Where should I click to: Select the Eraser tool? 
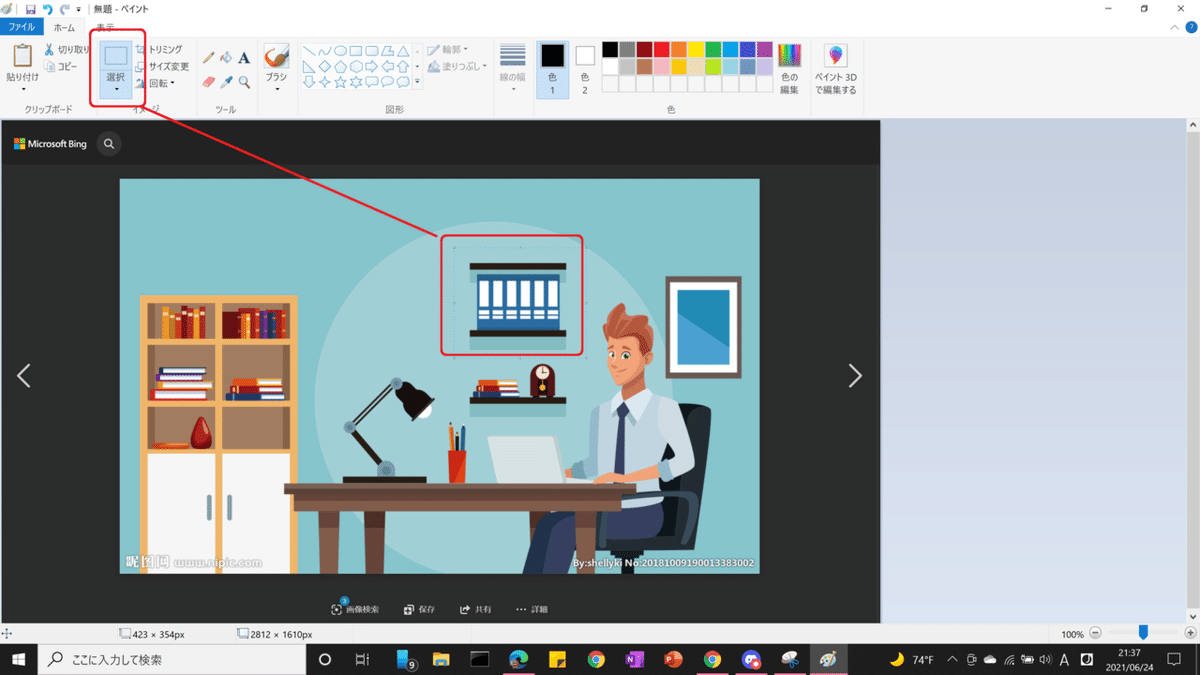tap(209, 82)
